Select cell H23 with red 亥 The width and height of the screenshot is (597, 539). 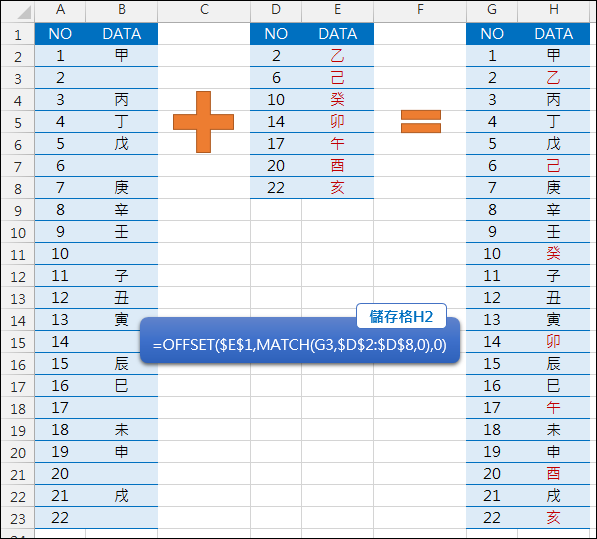[x=554, y=518]
